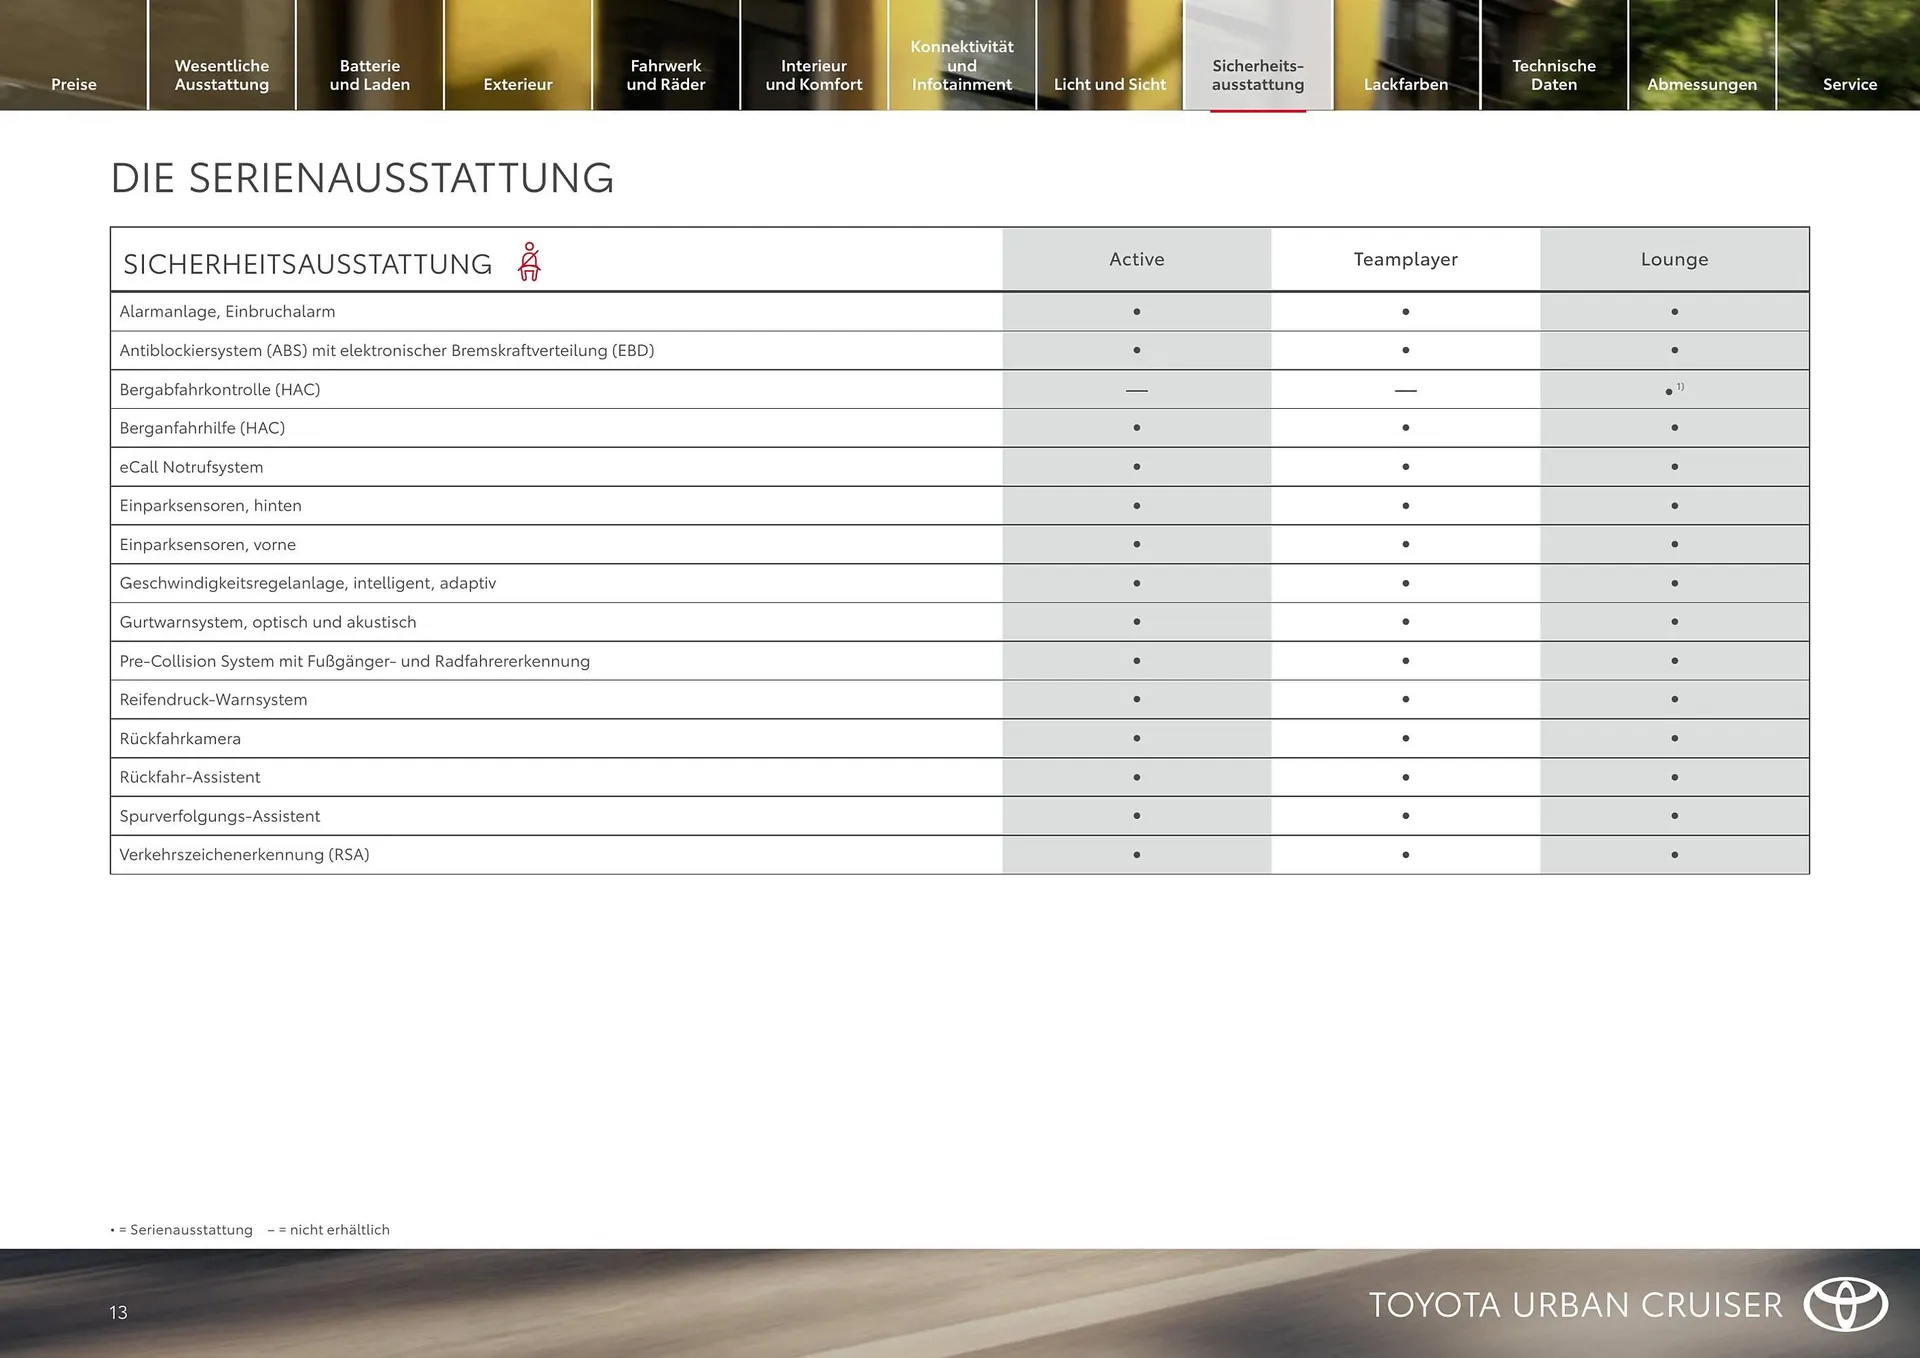
Task: Click the red seatbelt safety icon
Action: 529,260
